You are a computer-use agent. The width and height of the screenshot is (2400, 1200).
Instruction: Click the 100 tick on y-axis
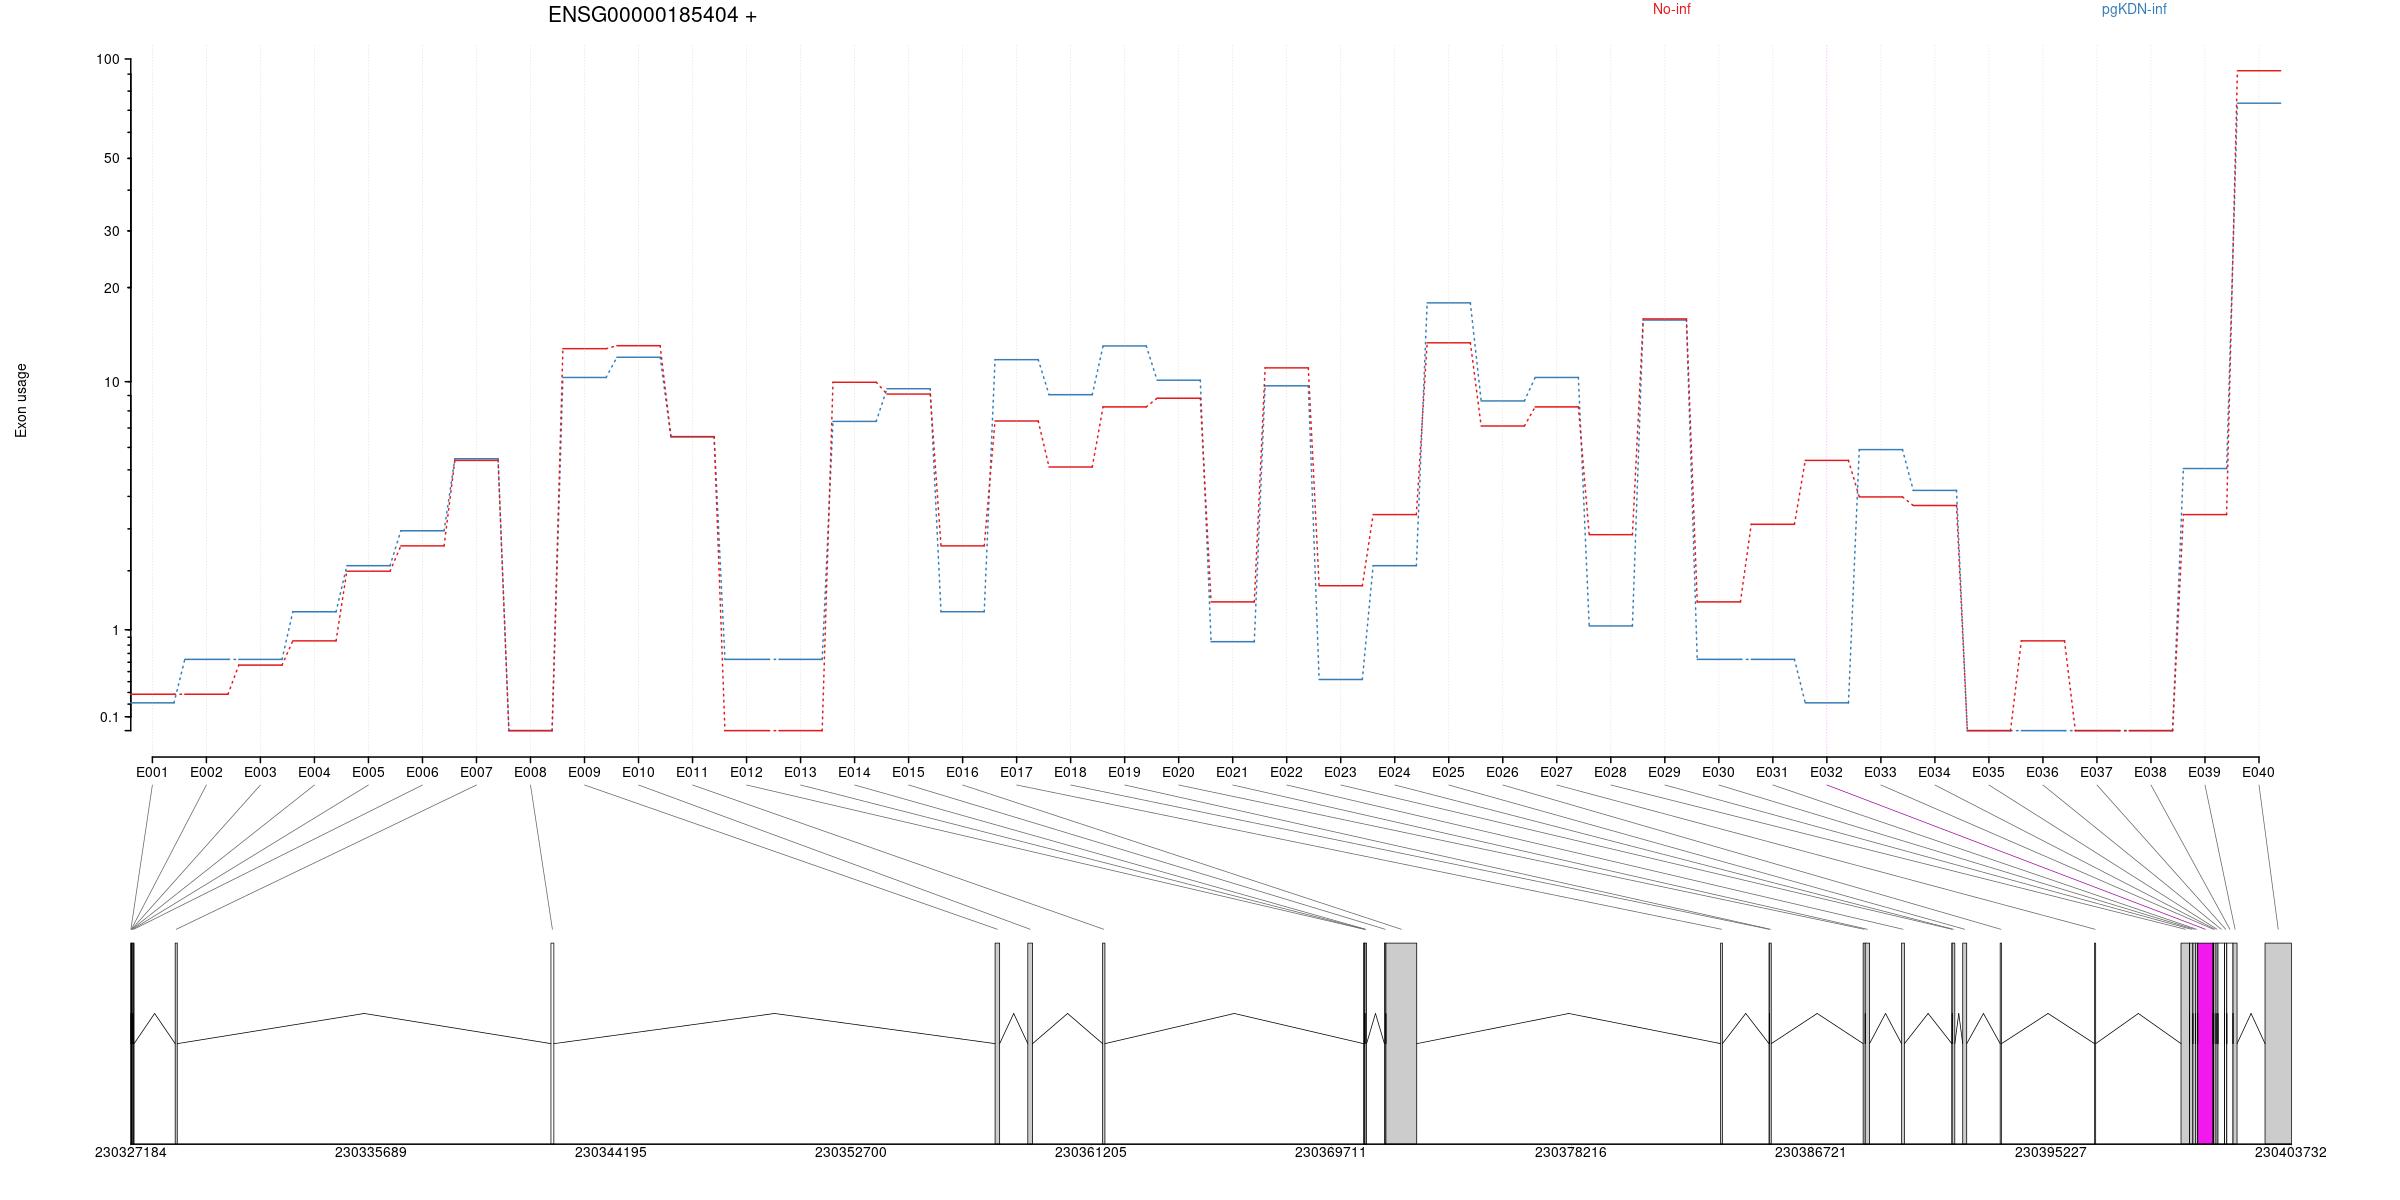(x=108, y=60)
